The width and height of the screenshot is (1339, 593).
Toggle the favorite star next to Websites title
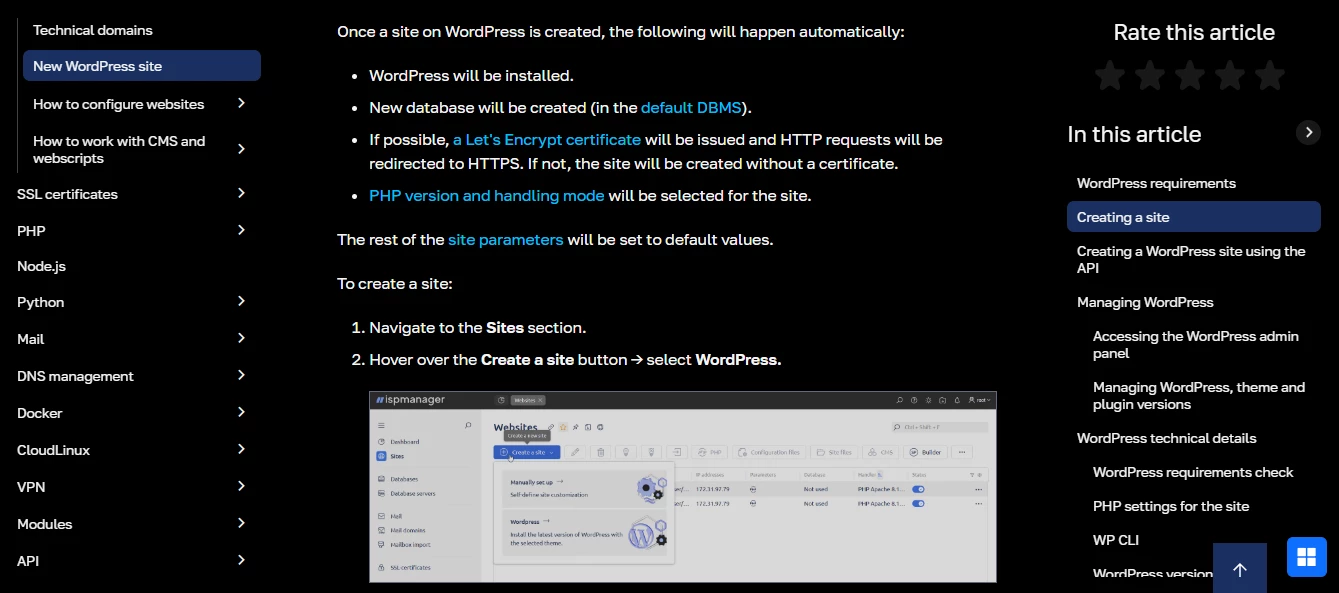(563, 427)
